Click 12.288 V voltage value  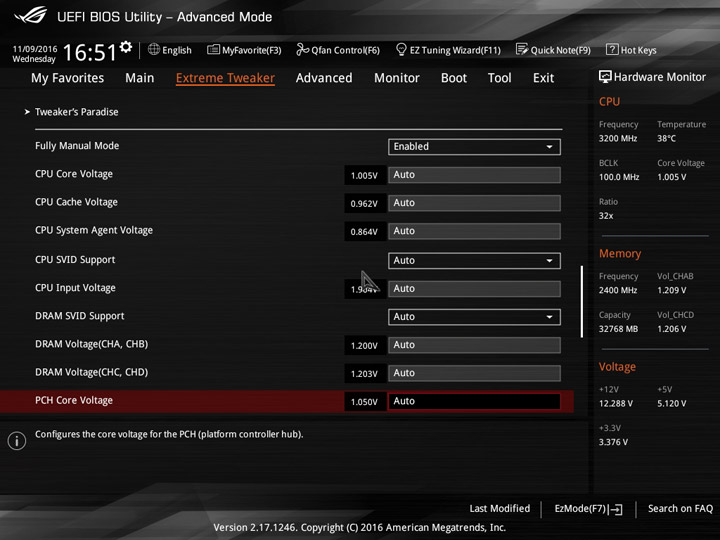(616, 403)
